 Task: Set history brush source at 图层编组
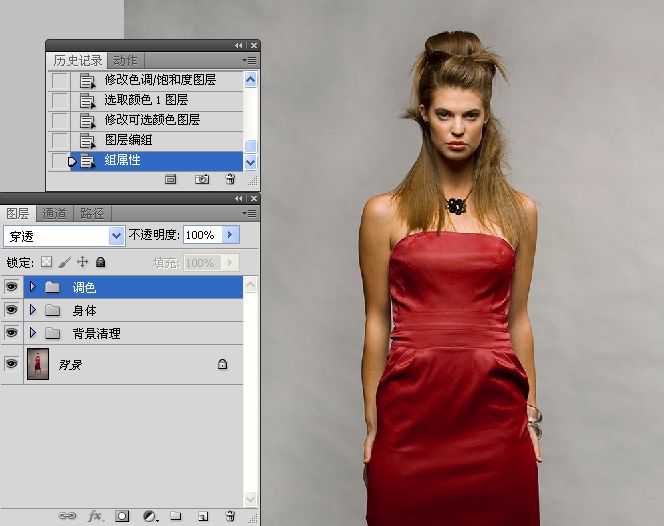point(59,140)
